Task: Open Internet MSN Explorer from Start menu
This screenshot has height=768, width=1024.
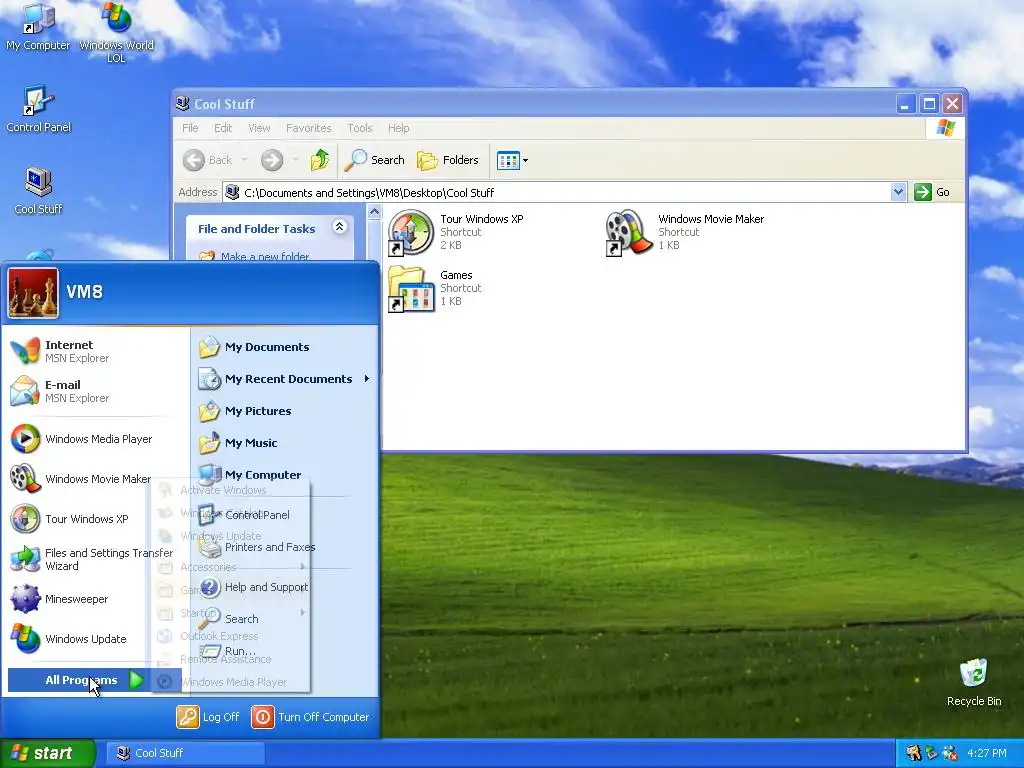Action: [x=95, y=351]
